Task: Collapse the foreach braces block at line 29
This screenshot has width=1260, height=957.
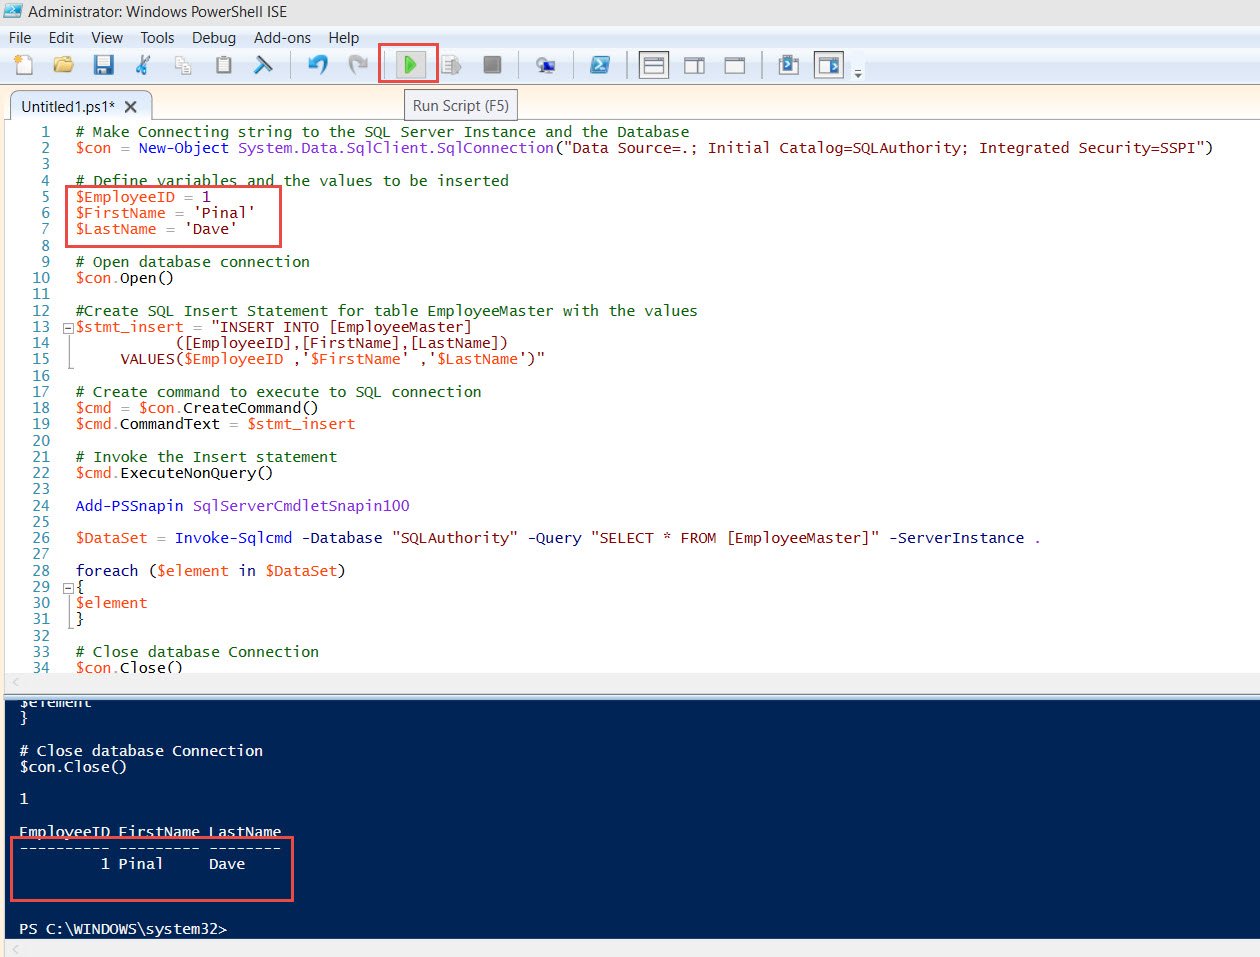Action: point(67,587)
